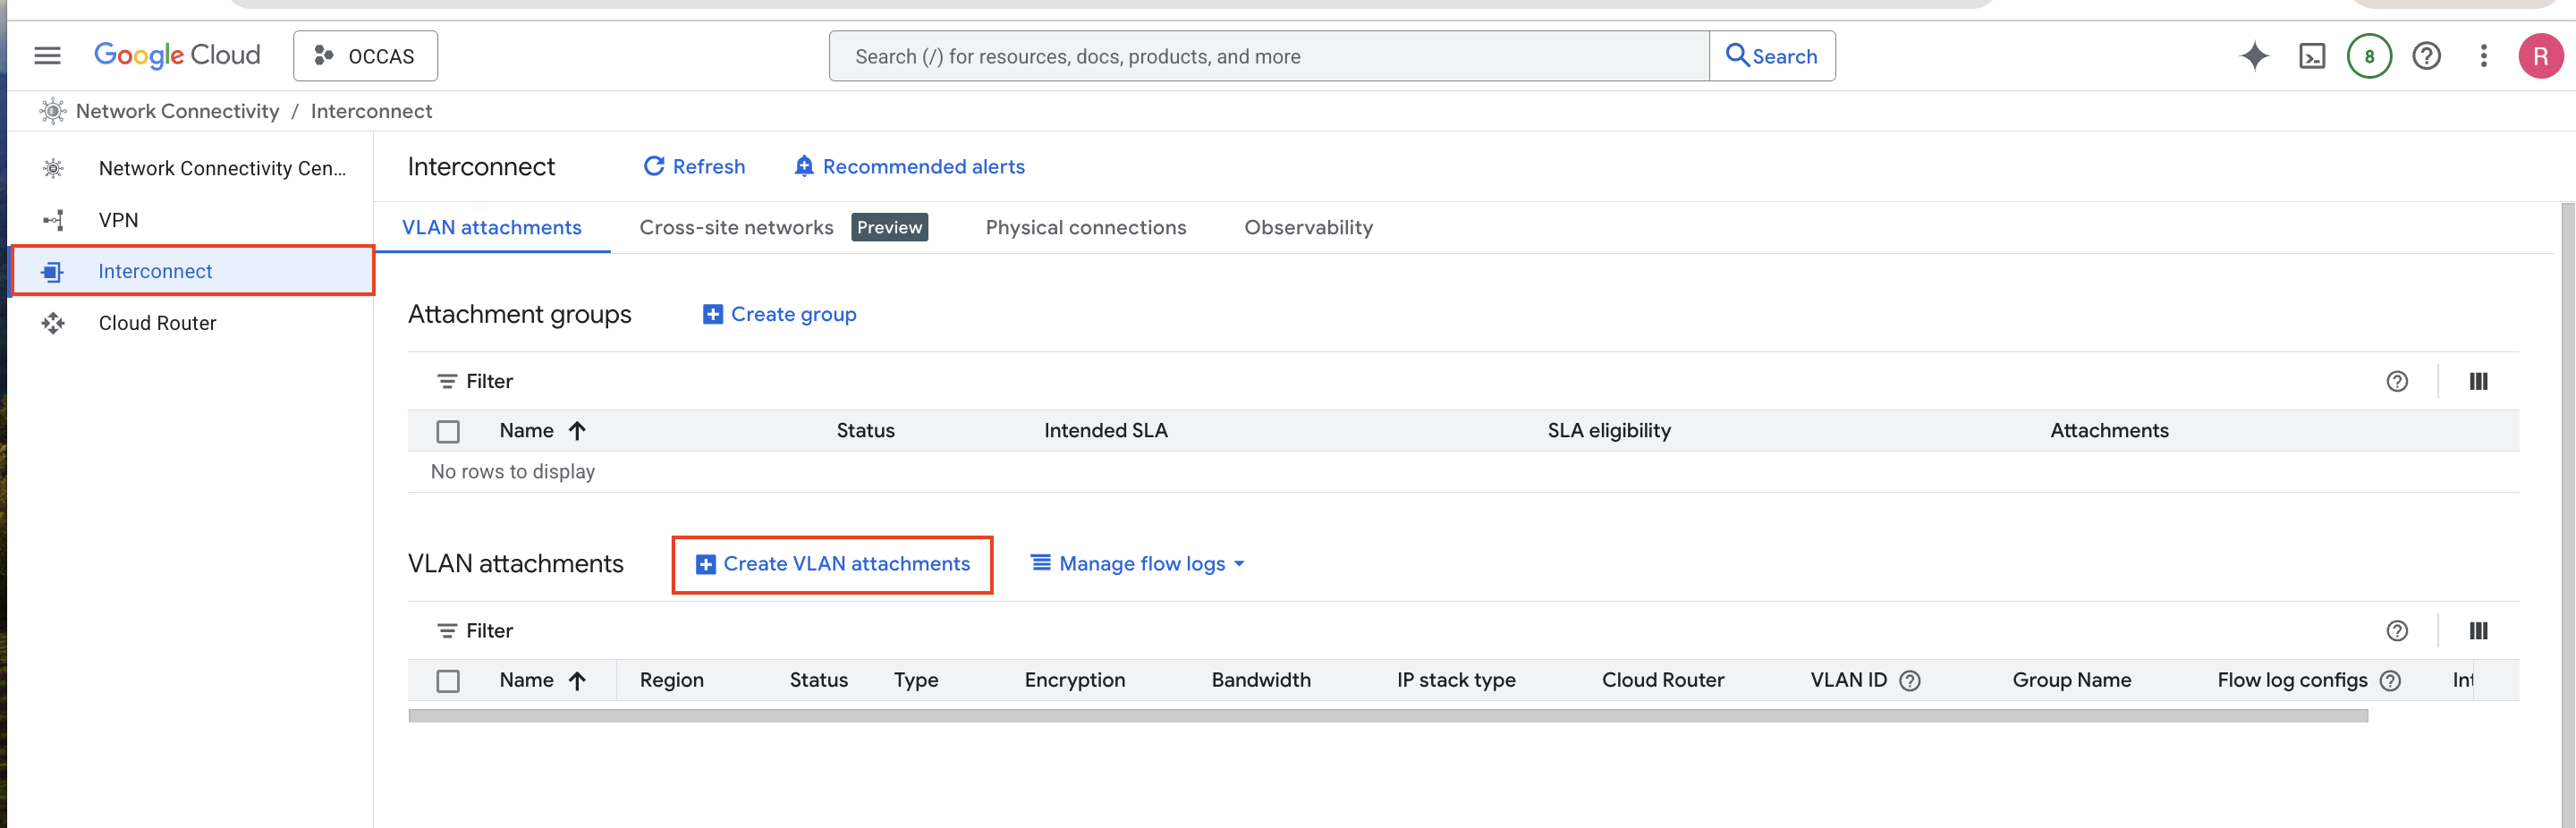The height and width of the screenshot is (828, 2576).
Task: Open the main navigation hamburger menu
Action: [47, 56]
